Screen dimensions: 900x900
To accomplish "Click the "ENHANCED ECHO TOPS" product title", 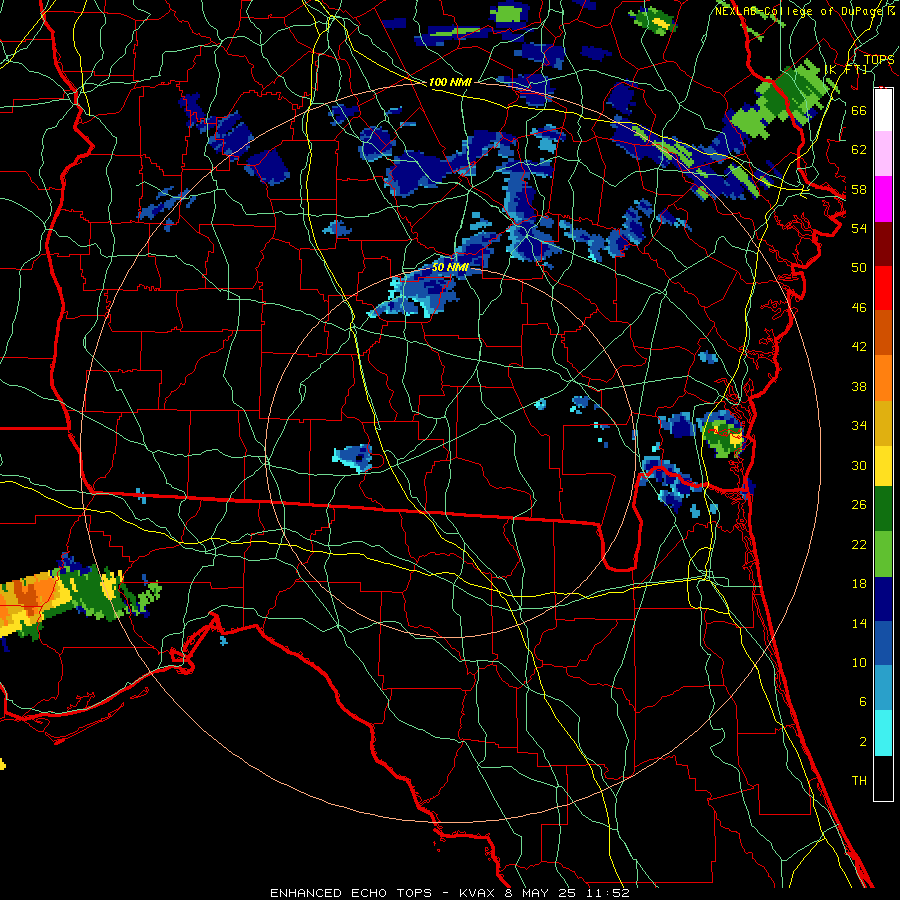I will pos(351,893).
